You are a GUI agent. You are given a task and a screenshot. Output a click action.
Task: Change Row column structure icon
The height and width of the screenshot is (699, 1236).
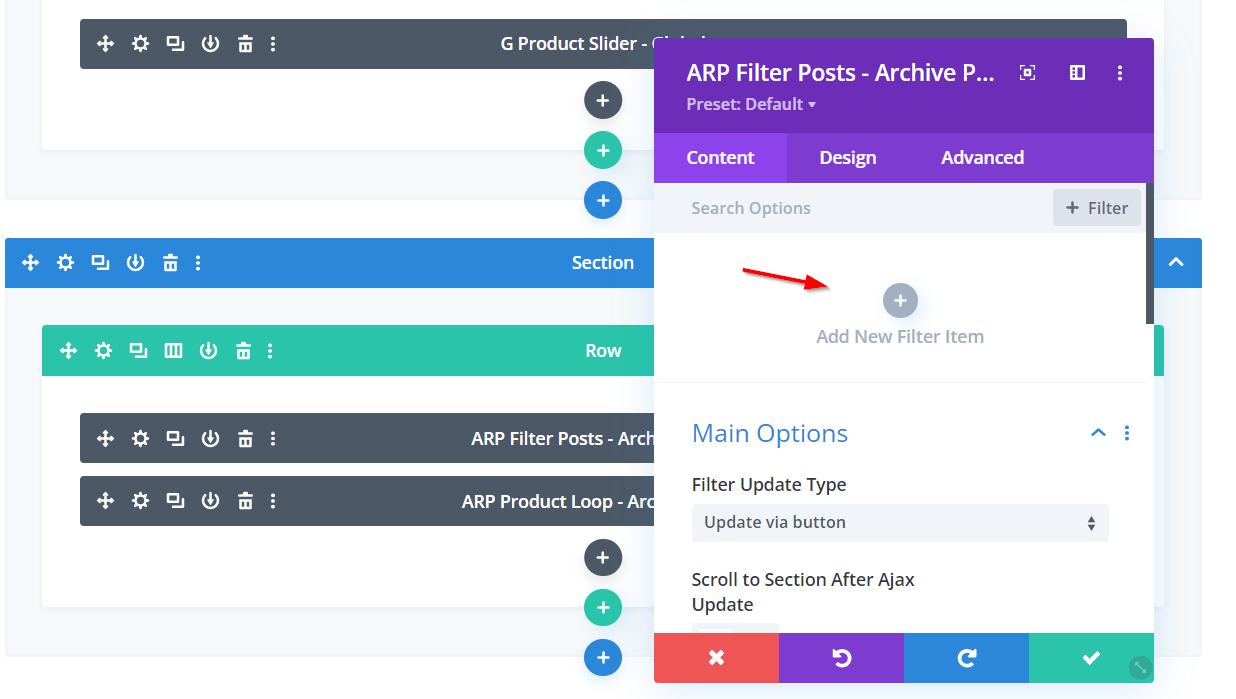click(x=173, y=351)
